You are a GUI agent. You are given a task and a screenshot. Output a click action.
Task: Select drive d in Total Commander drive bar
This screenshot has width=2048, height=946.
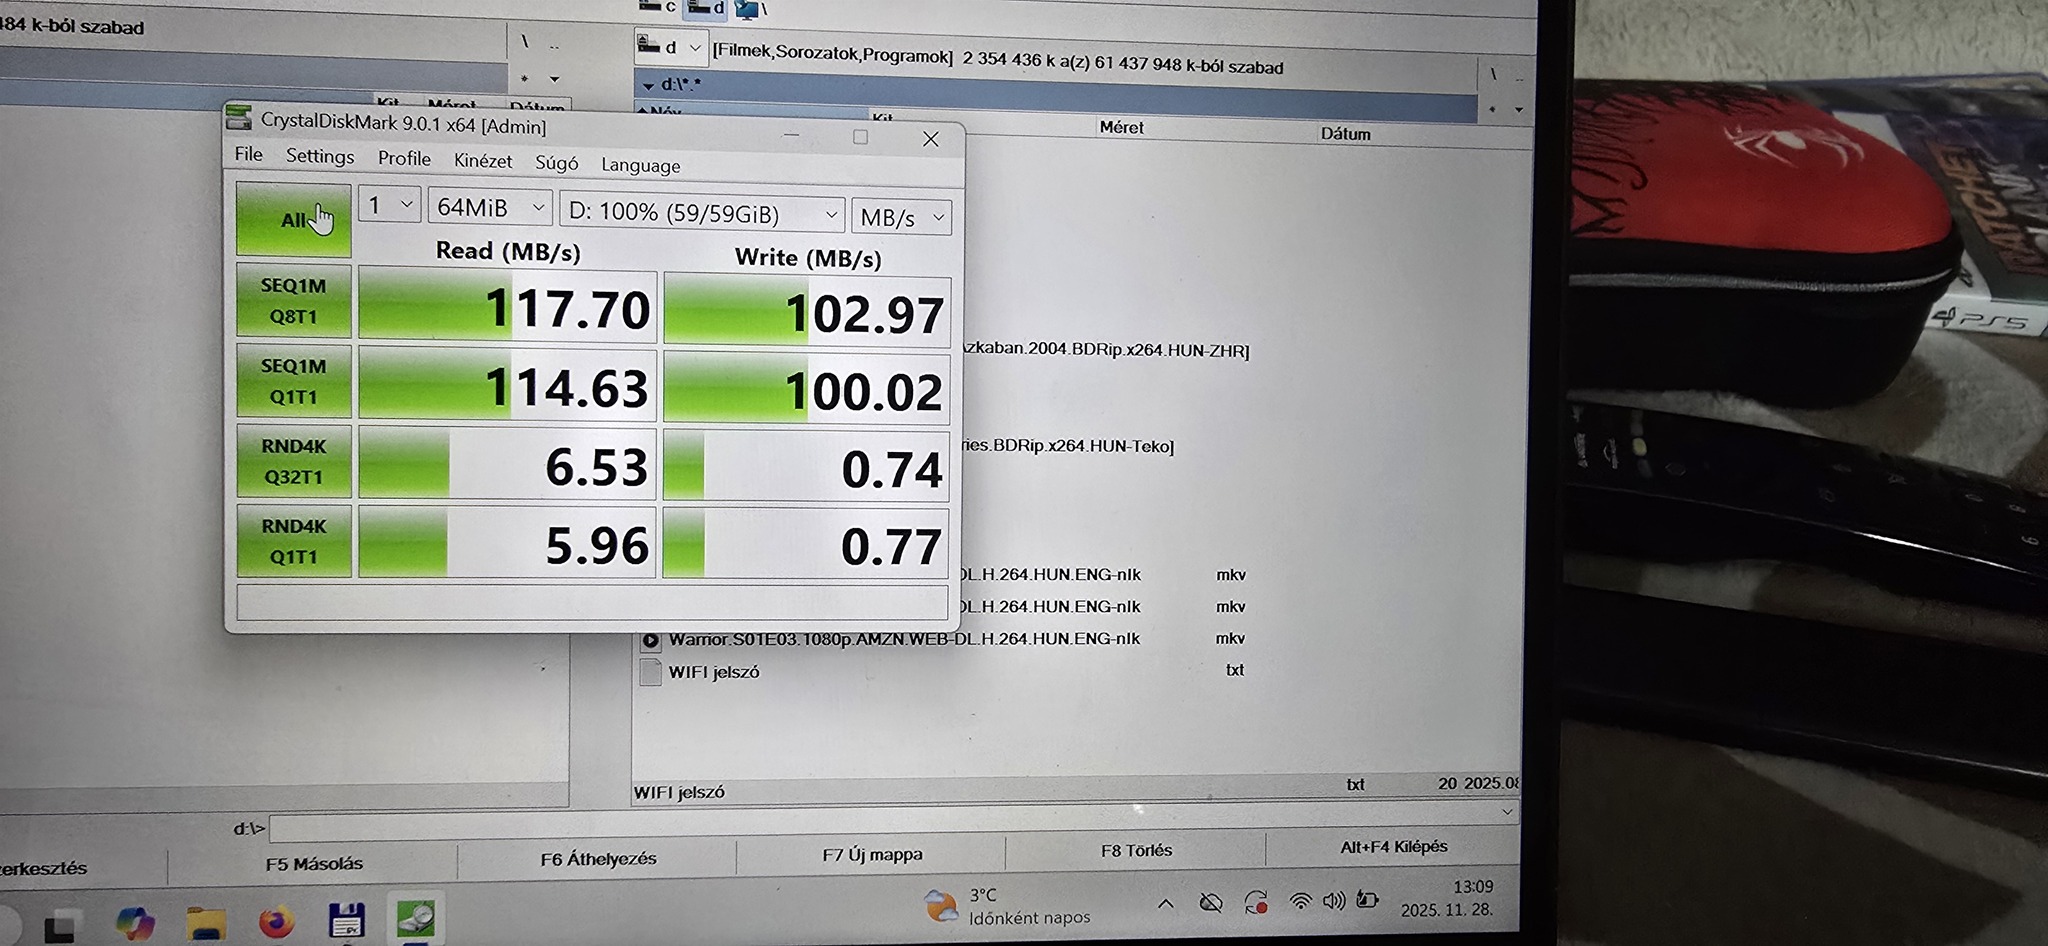click(x=706, y=8)
